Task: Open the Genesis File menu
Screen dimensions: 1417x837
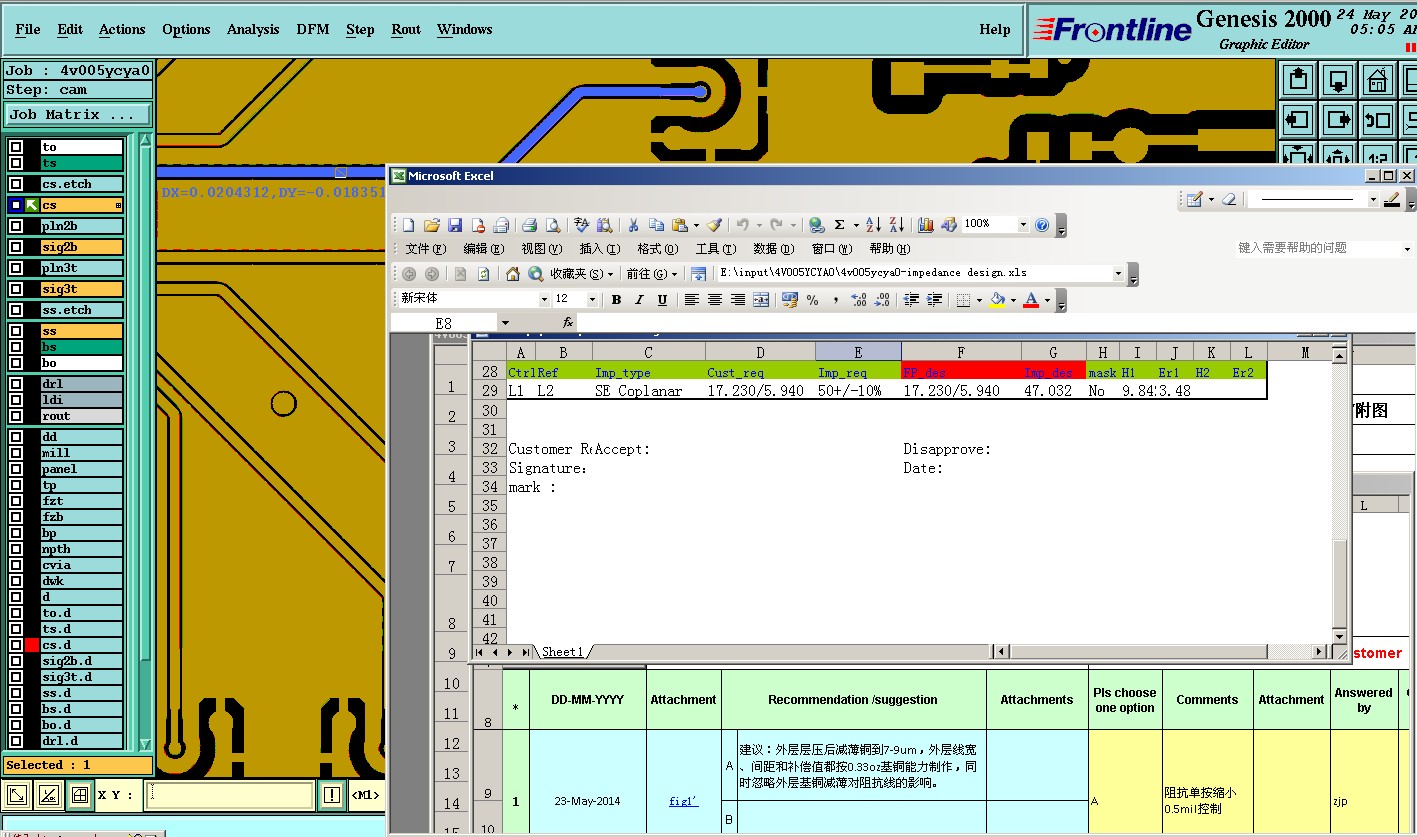Action: point(28,29)
